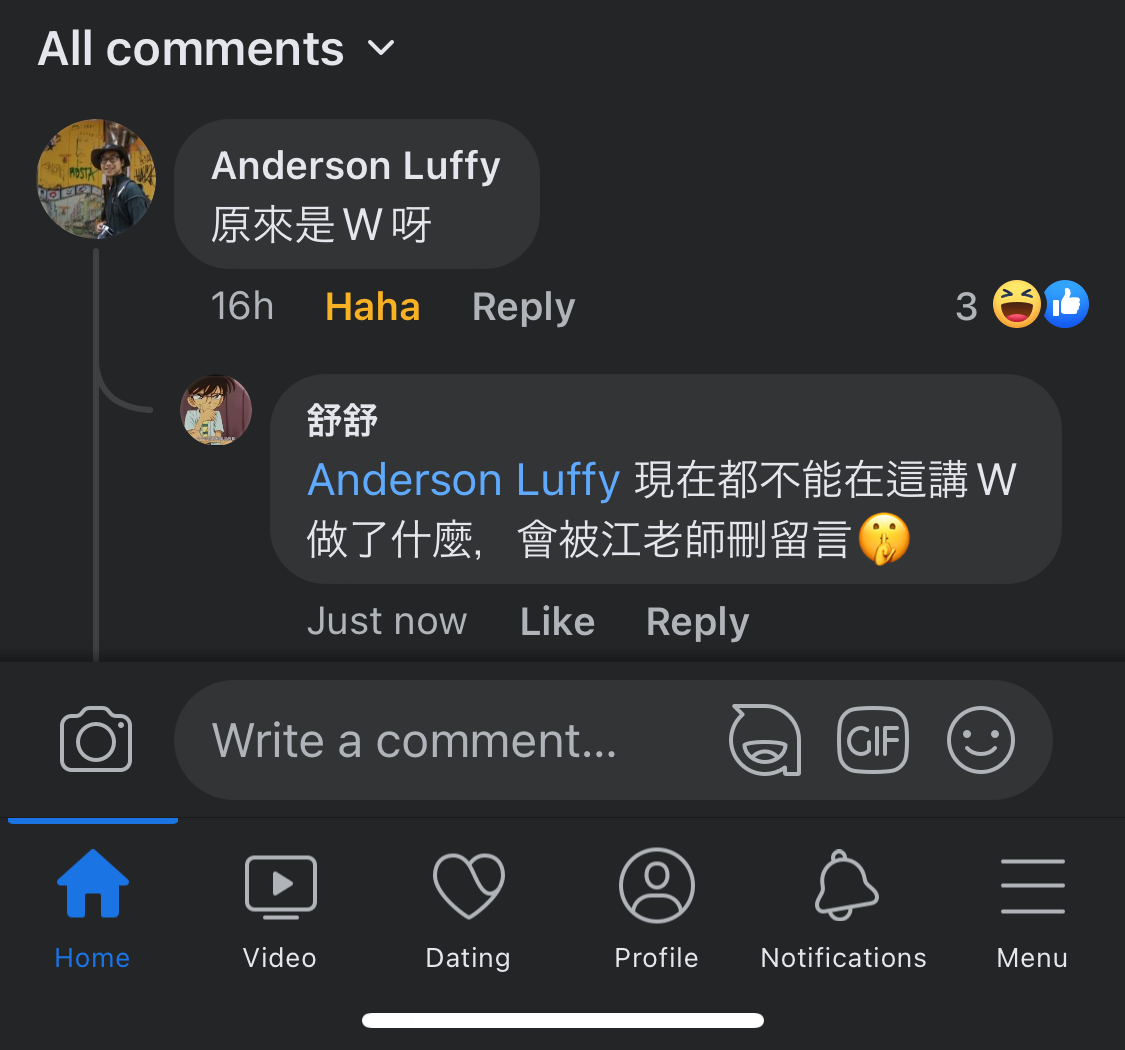Go to the Home tab
Image resolution: width=1125 pixels, height=1050 pixels.
[93, 909]
